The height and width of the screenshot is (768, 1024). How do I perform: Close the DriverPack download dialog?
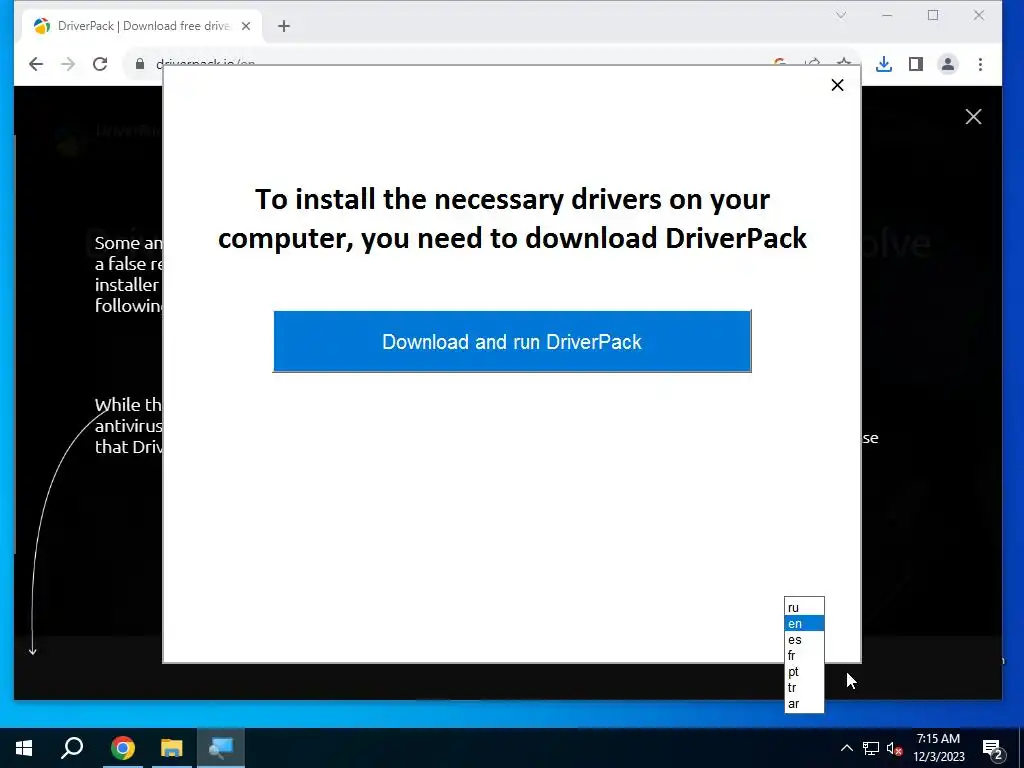pyautogui.click(x=837, y=85)
